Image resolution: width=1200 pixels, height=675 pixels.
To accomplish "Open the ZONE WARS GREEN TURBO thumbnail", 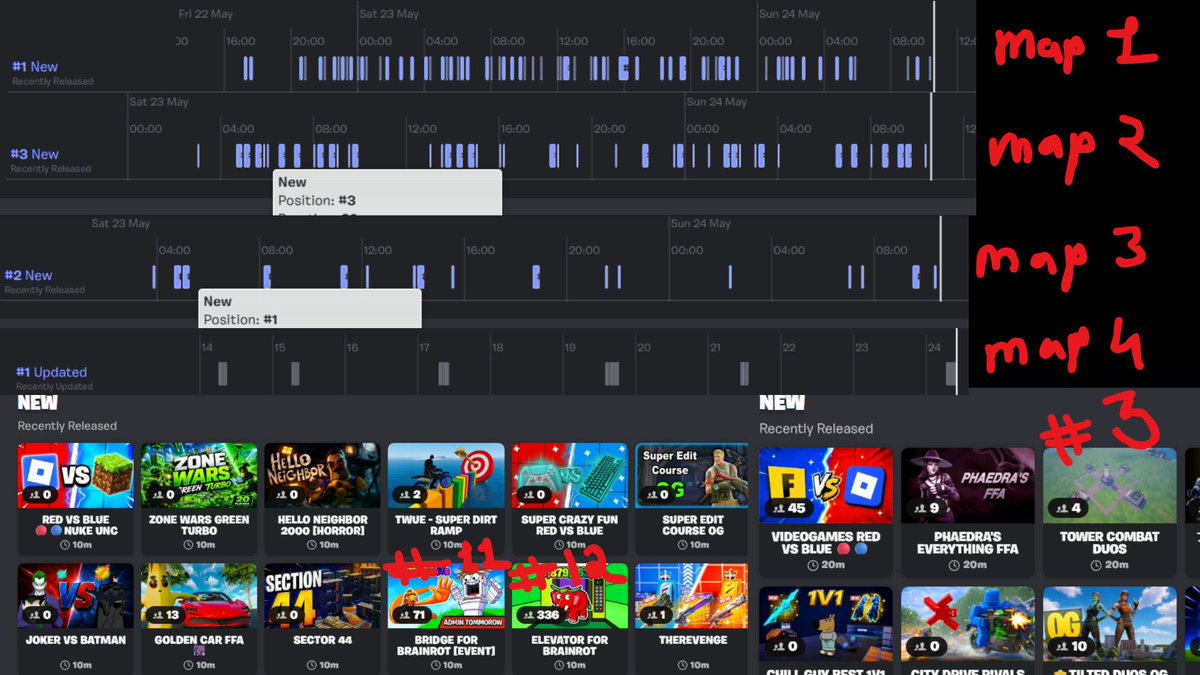I will [198, 476].
